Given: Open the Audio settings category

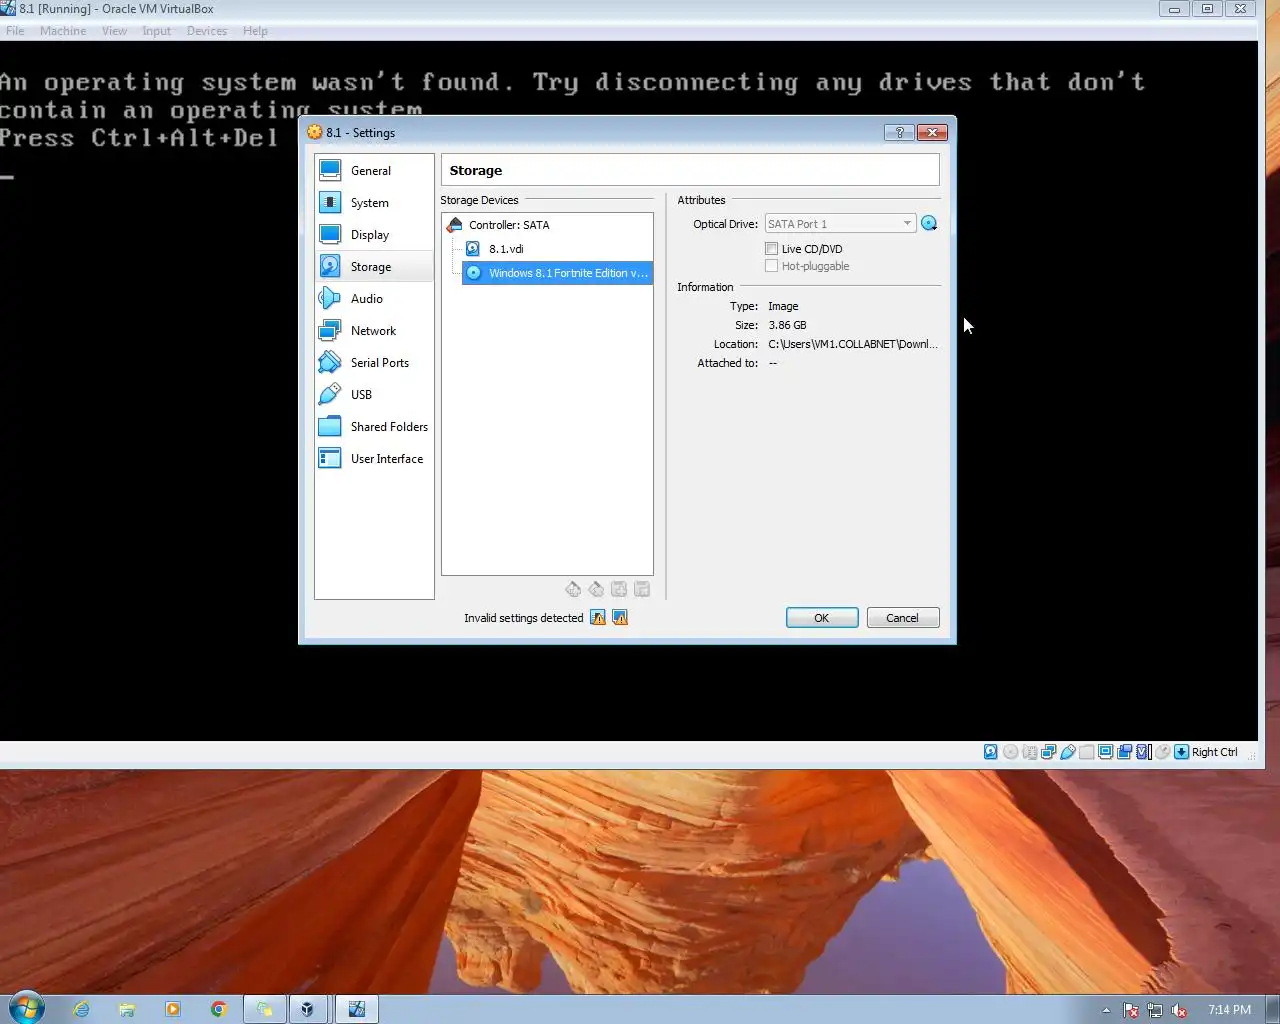Looking at the screenshot, I should (x=374, y=299).
